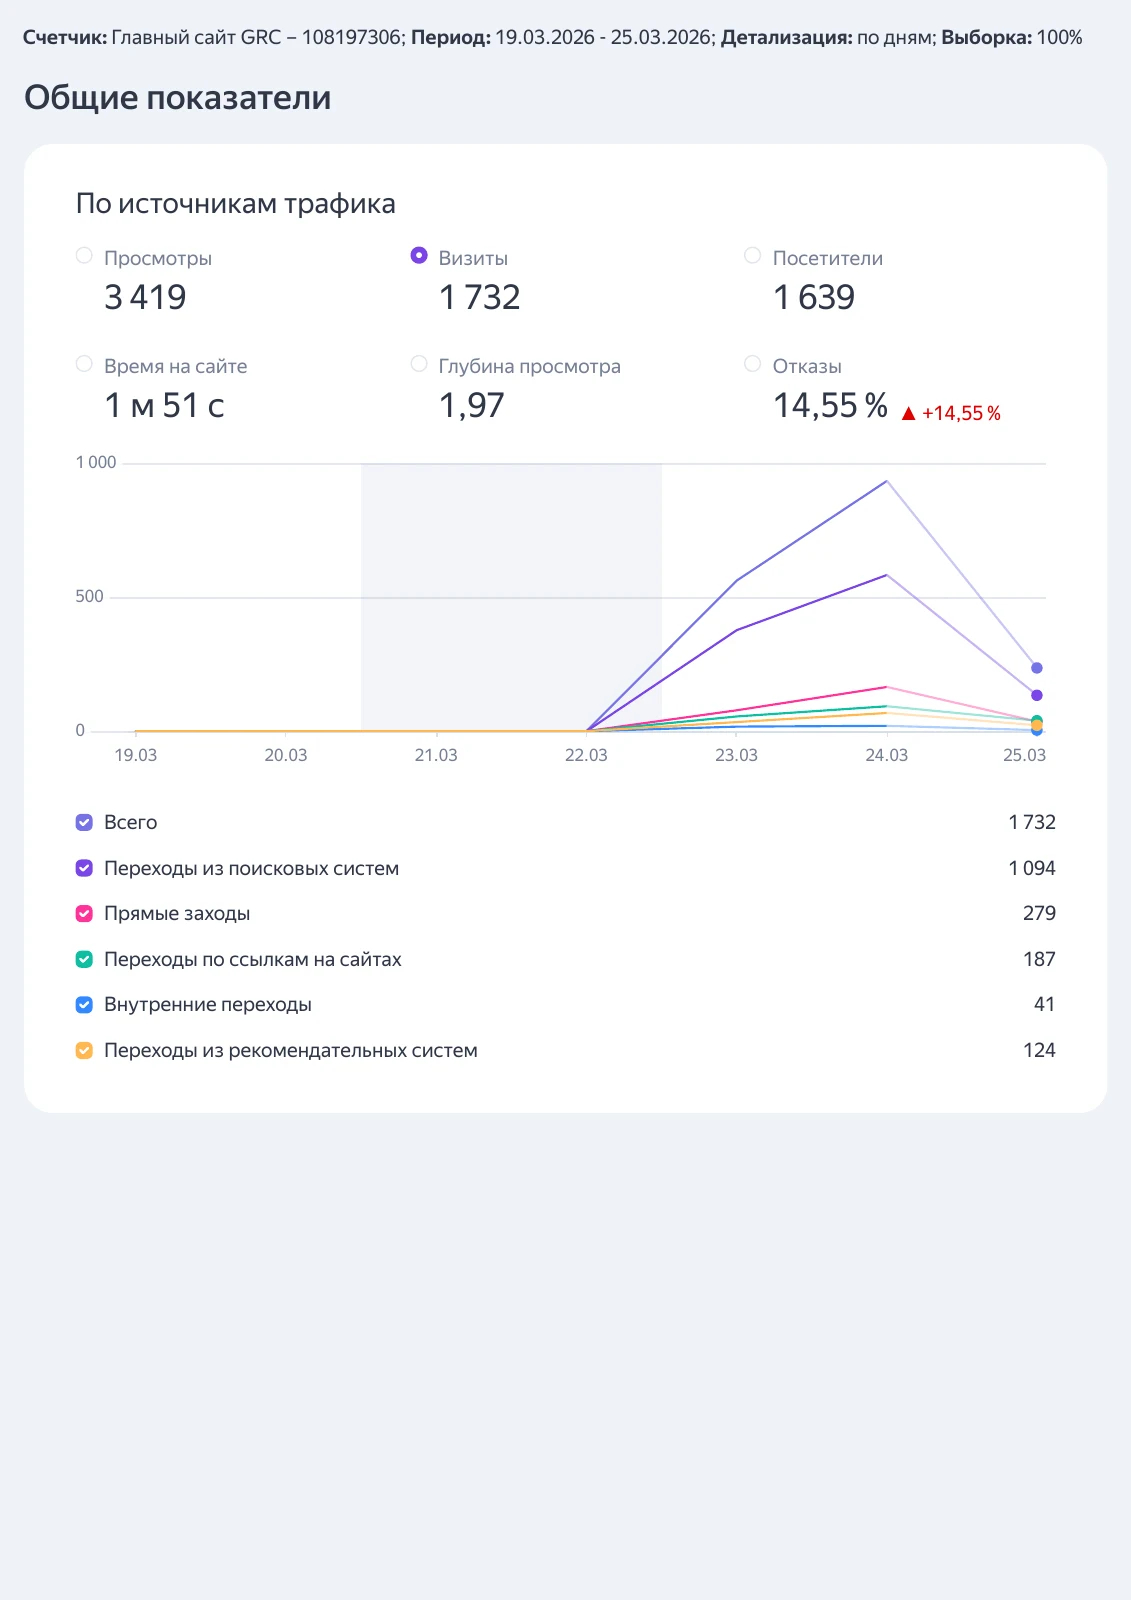
Task: Click the site links count 187
Action: pyautogui.click(x=1039, y=959)
